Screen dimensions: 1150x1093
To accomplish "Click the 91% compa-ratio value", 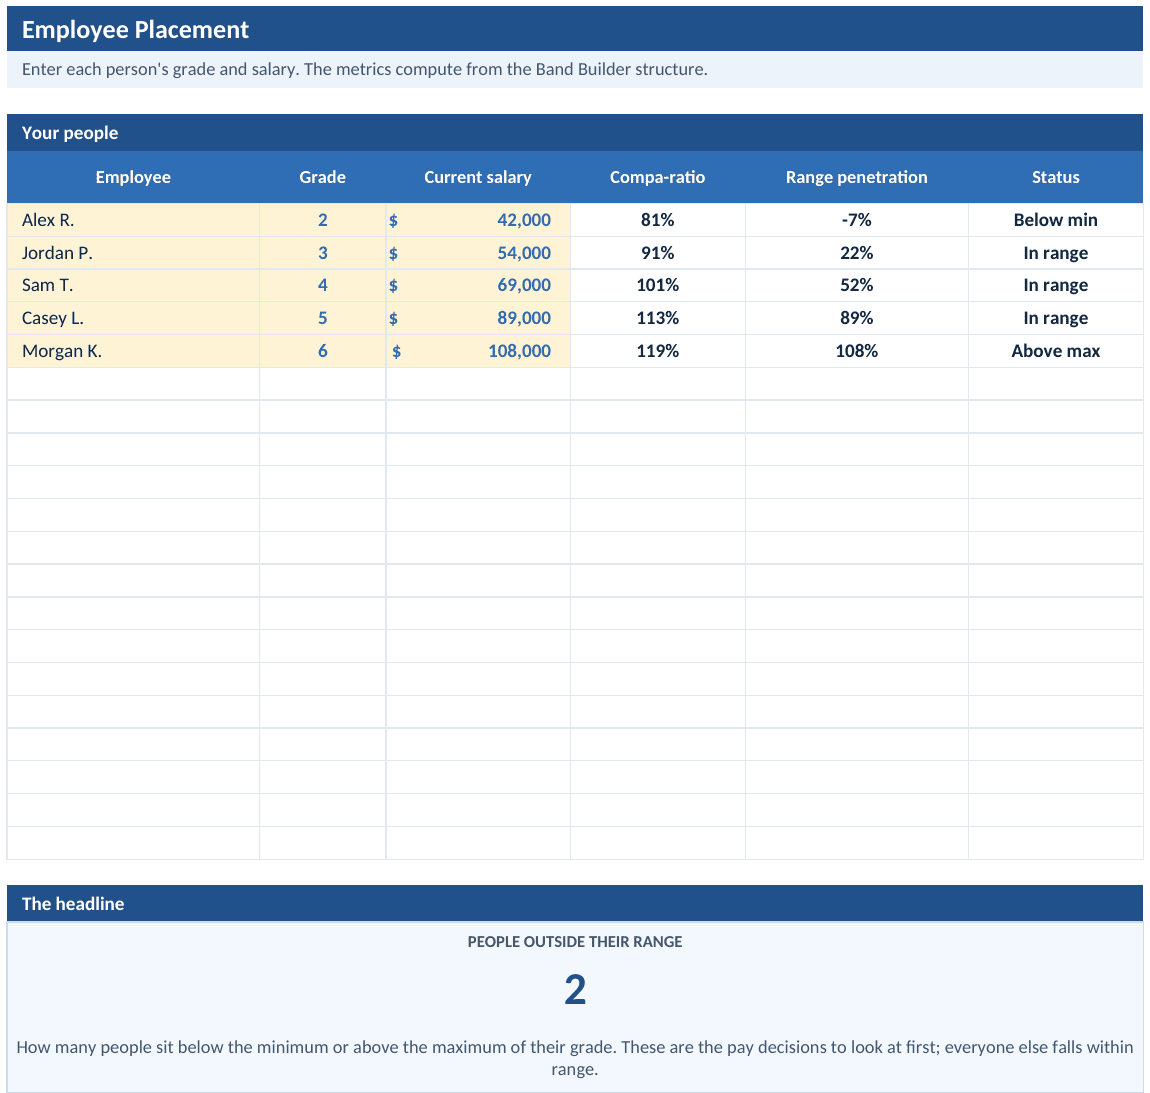I will point(658,253).
